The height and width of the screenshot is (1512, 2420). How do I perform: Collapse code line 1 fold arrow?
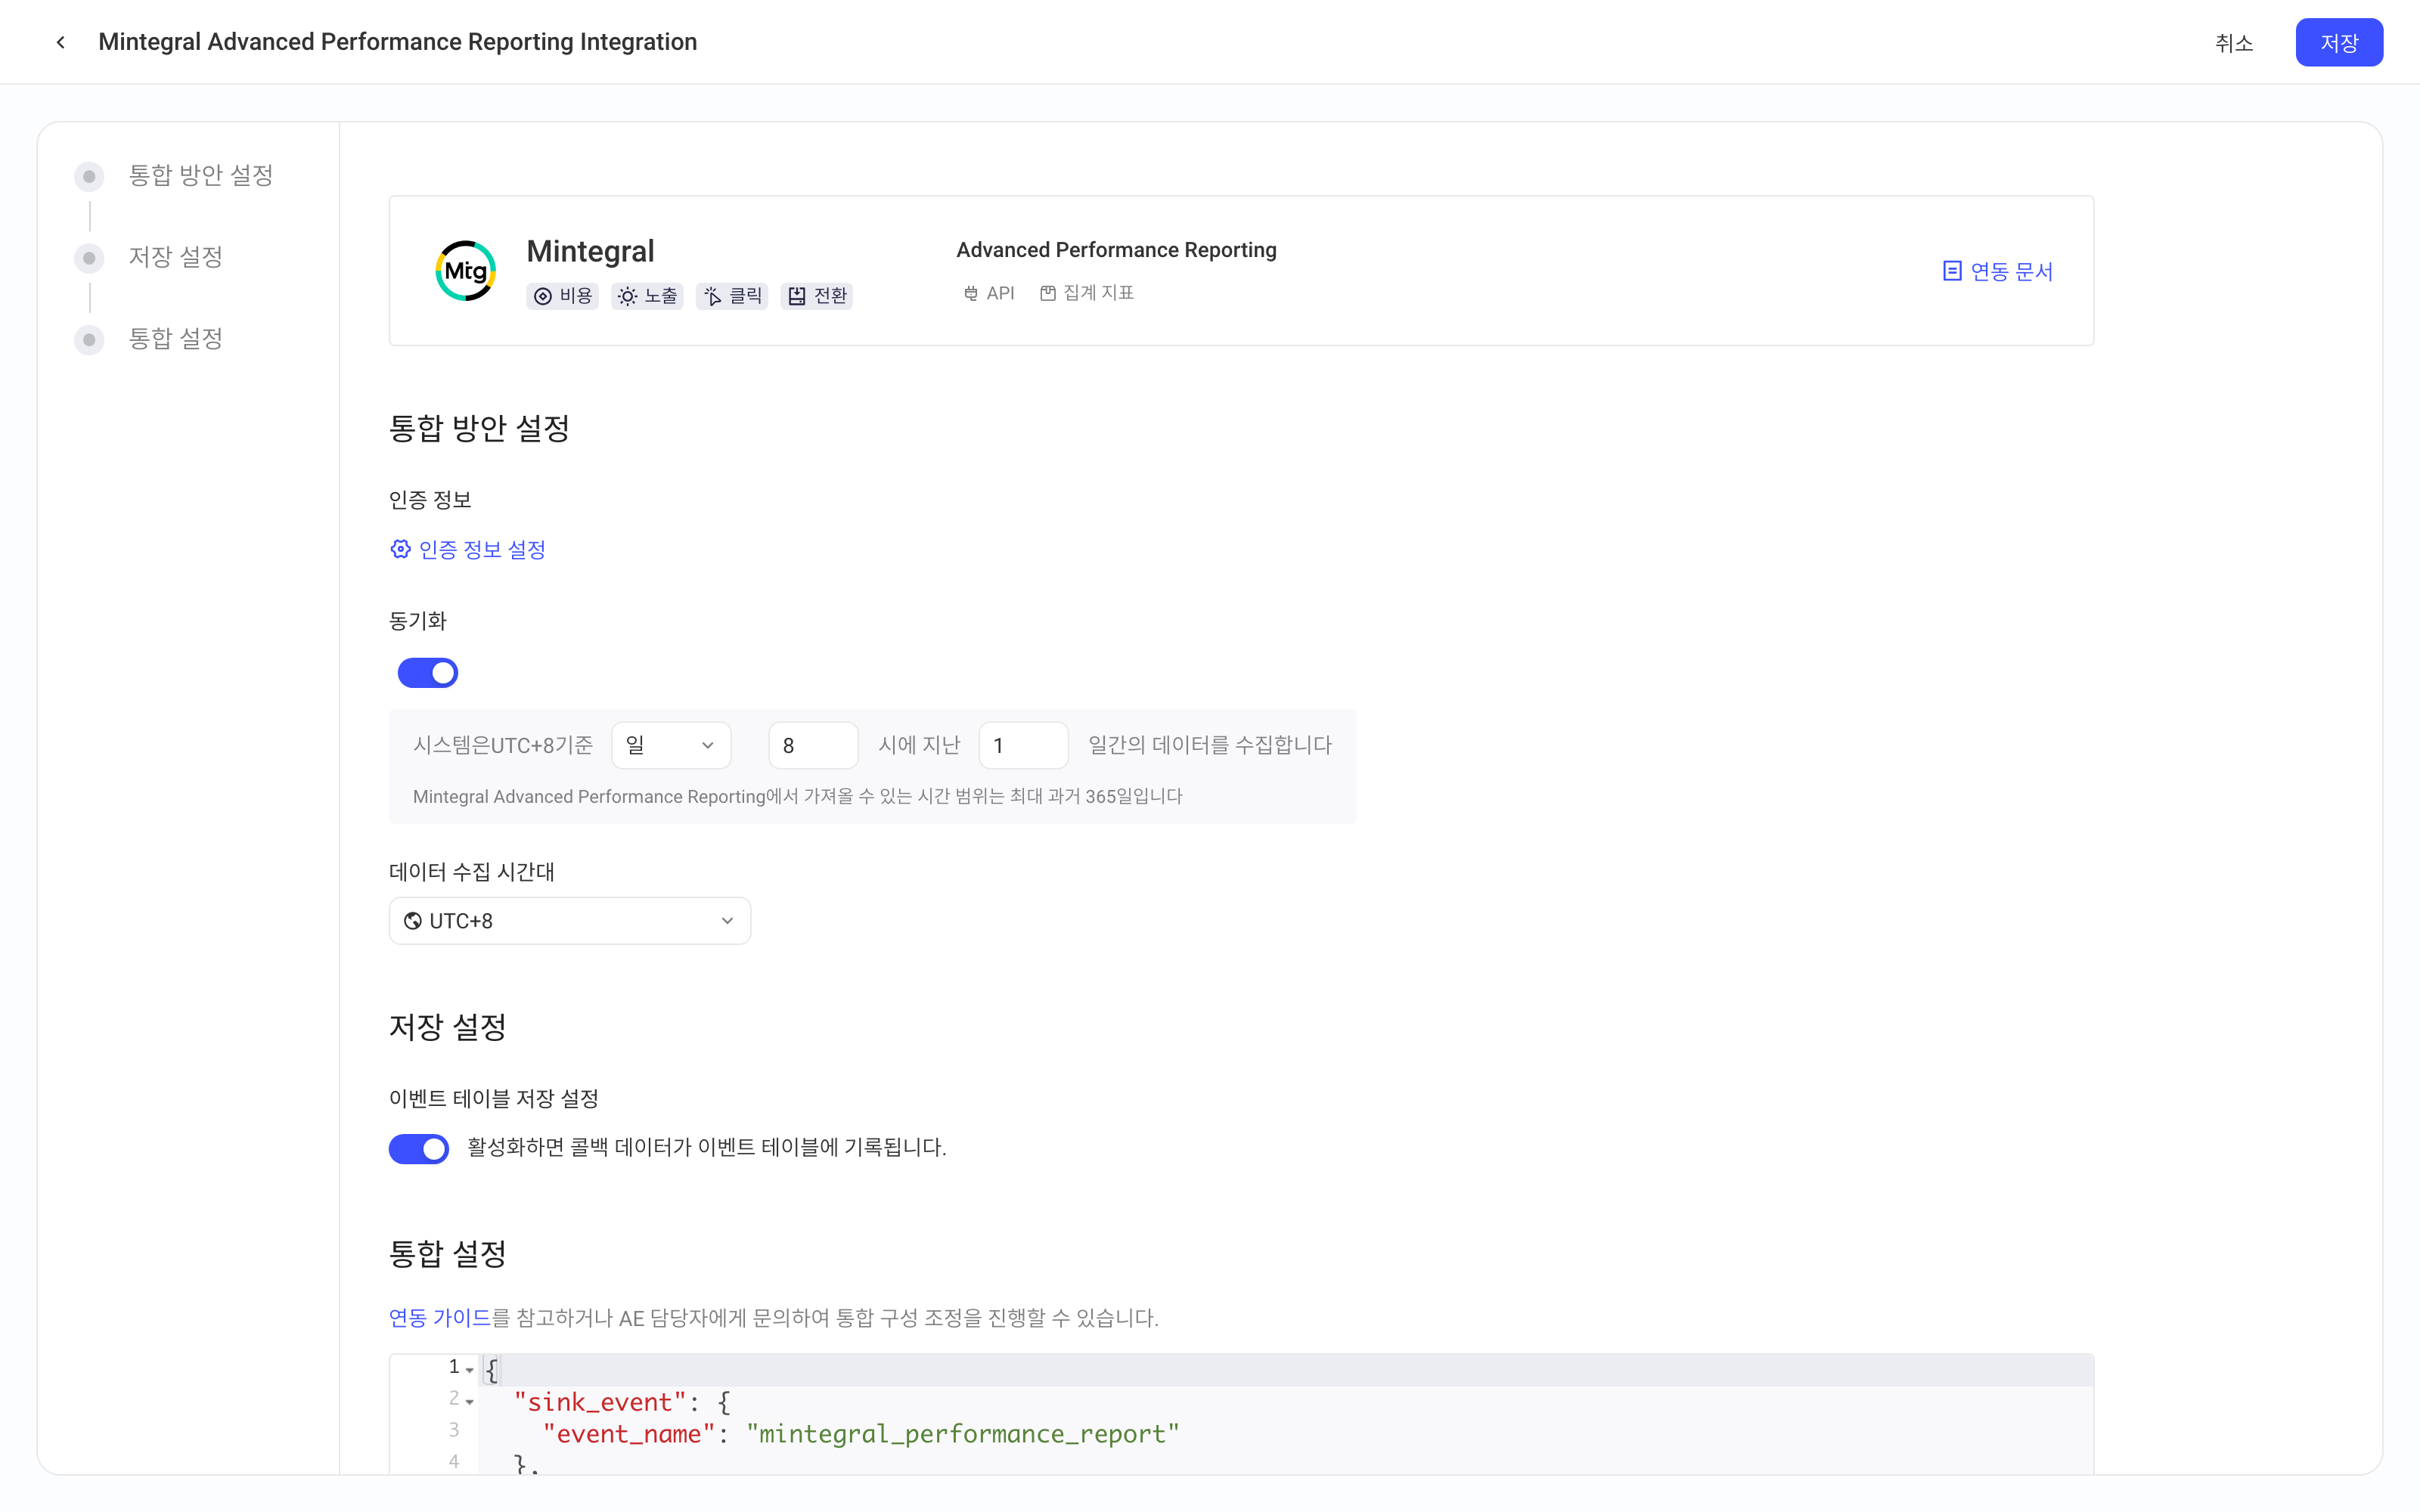tap(470, 1370)
